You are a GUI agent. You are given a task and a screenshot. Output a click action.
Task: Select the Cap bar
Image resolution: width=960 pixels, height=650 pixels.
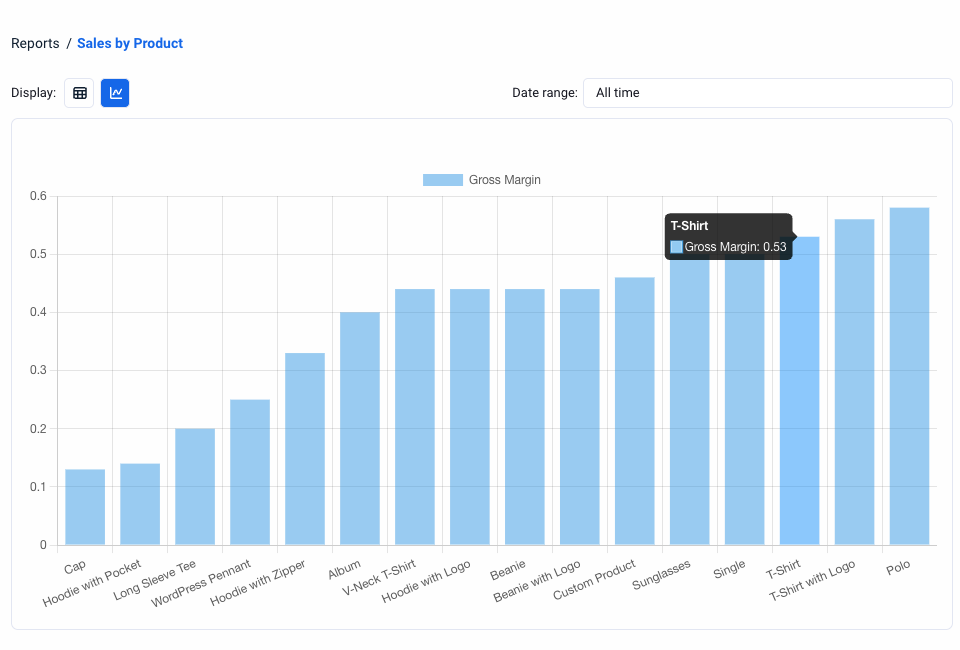pos(85,505)
